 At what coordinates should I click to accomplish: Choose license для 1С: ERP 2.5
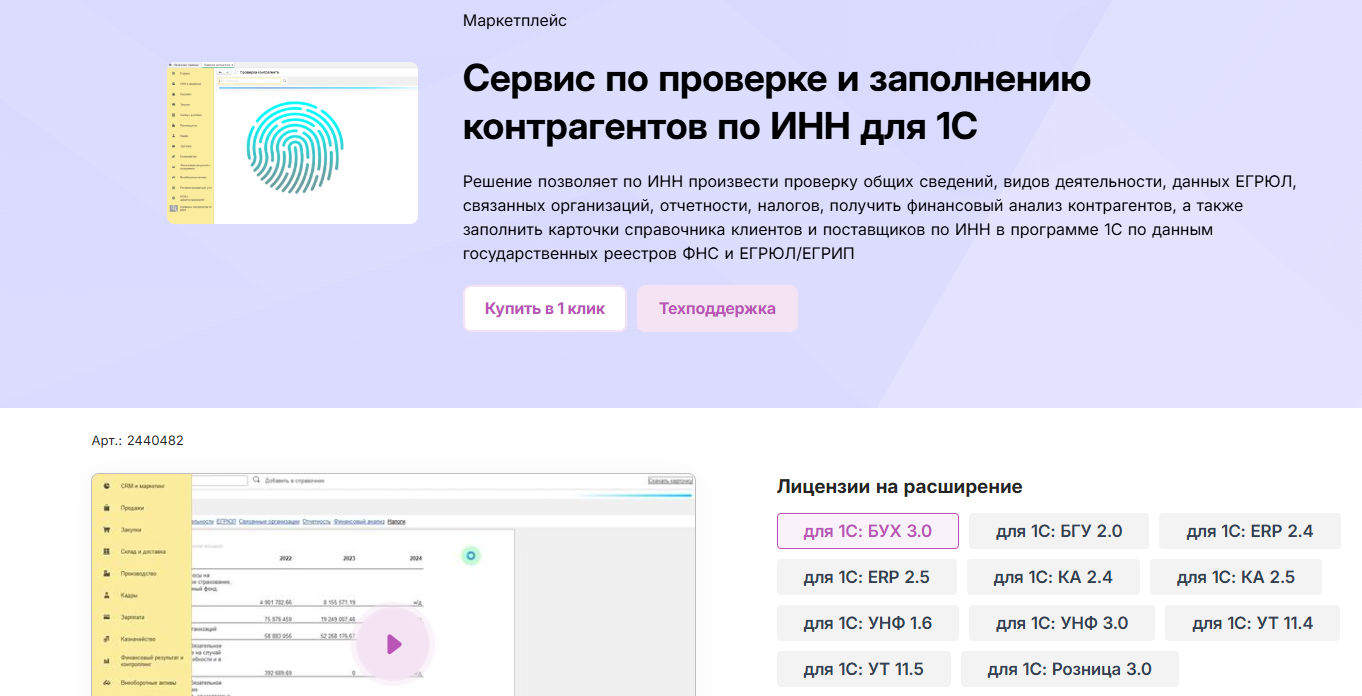click(x=866, y=577)
